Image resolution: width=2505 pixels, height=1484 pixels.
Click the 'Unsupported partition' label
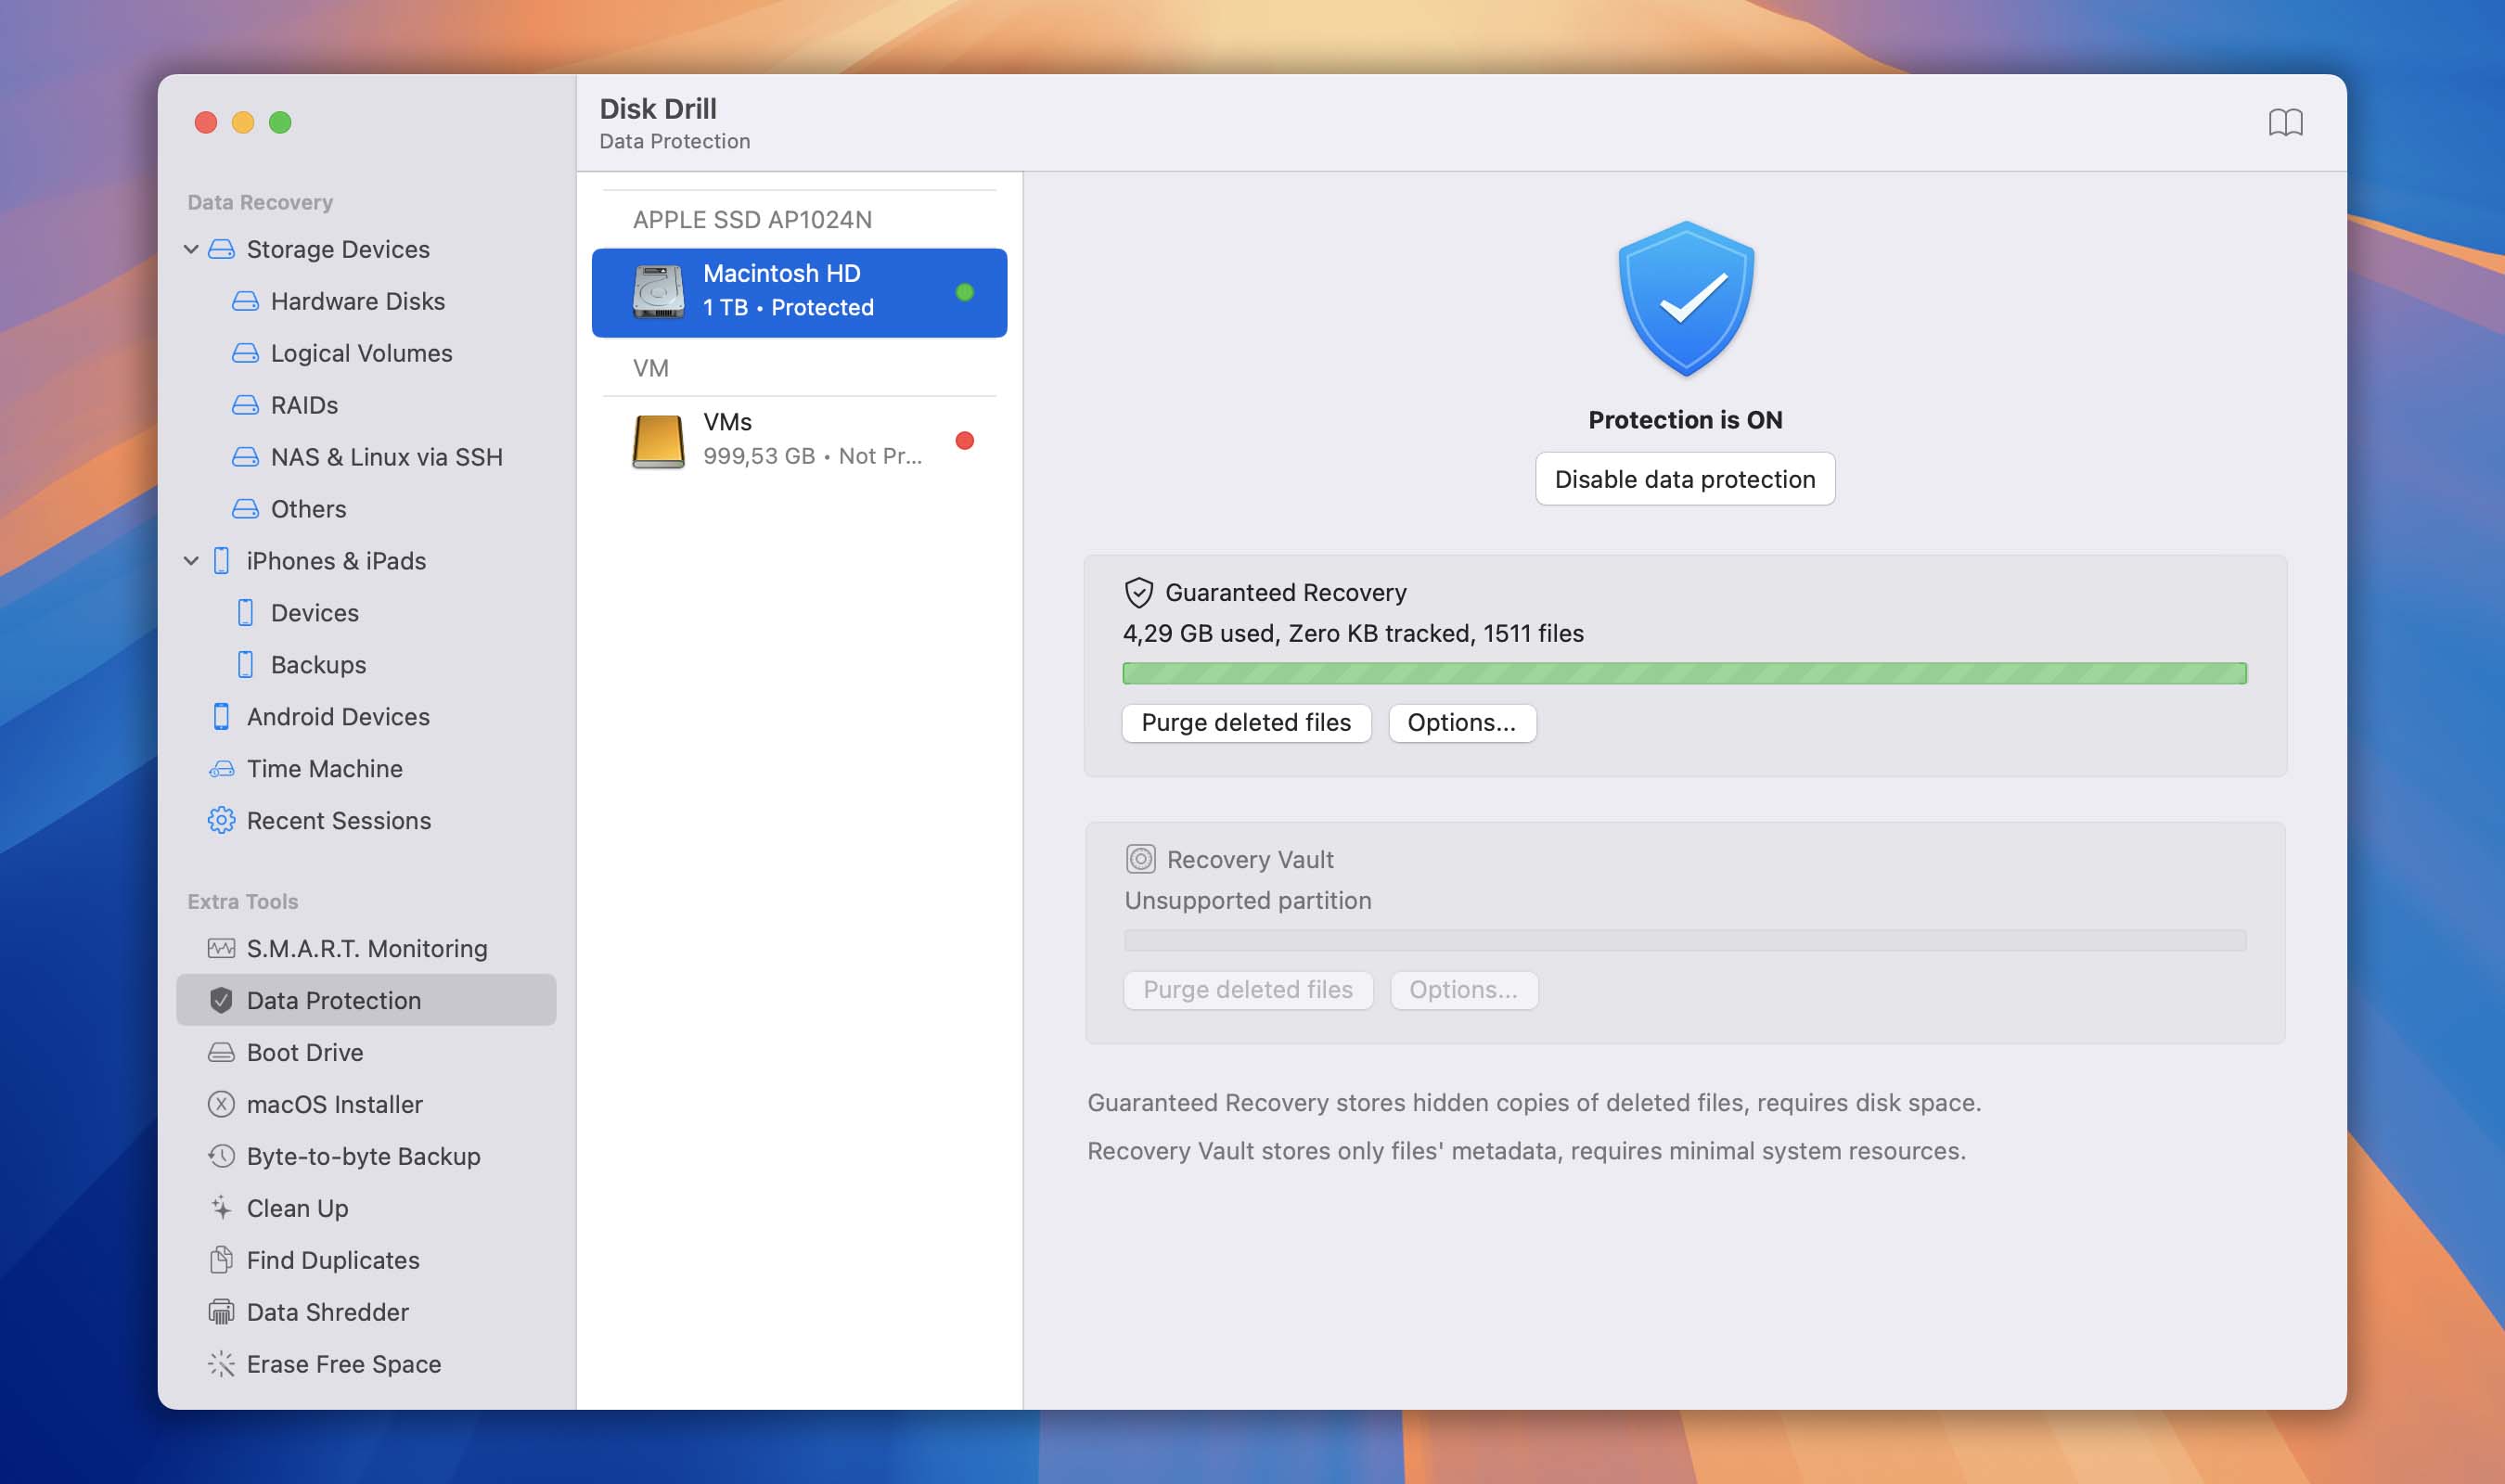pyautogui.click(x=1248, y=901)
